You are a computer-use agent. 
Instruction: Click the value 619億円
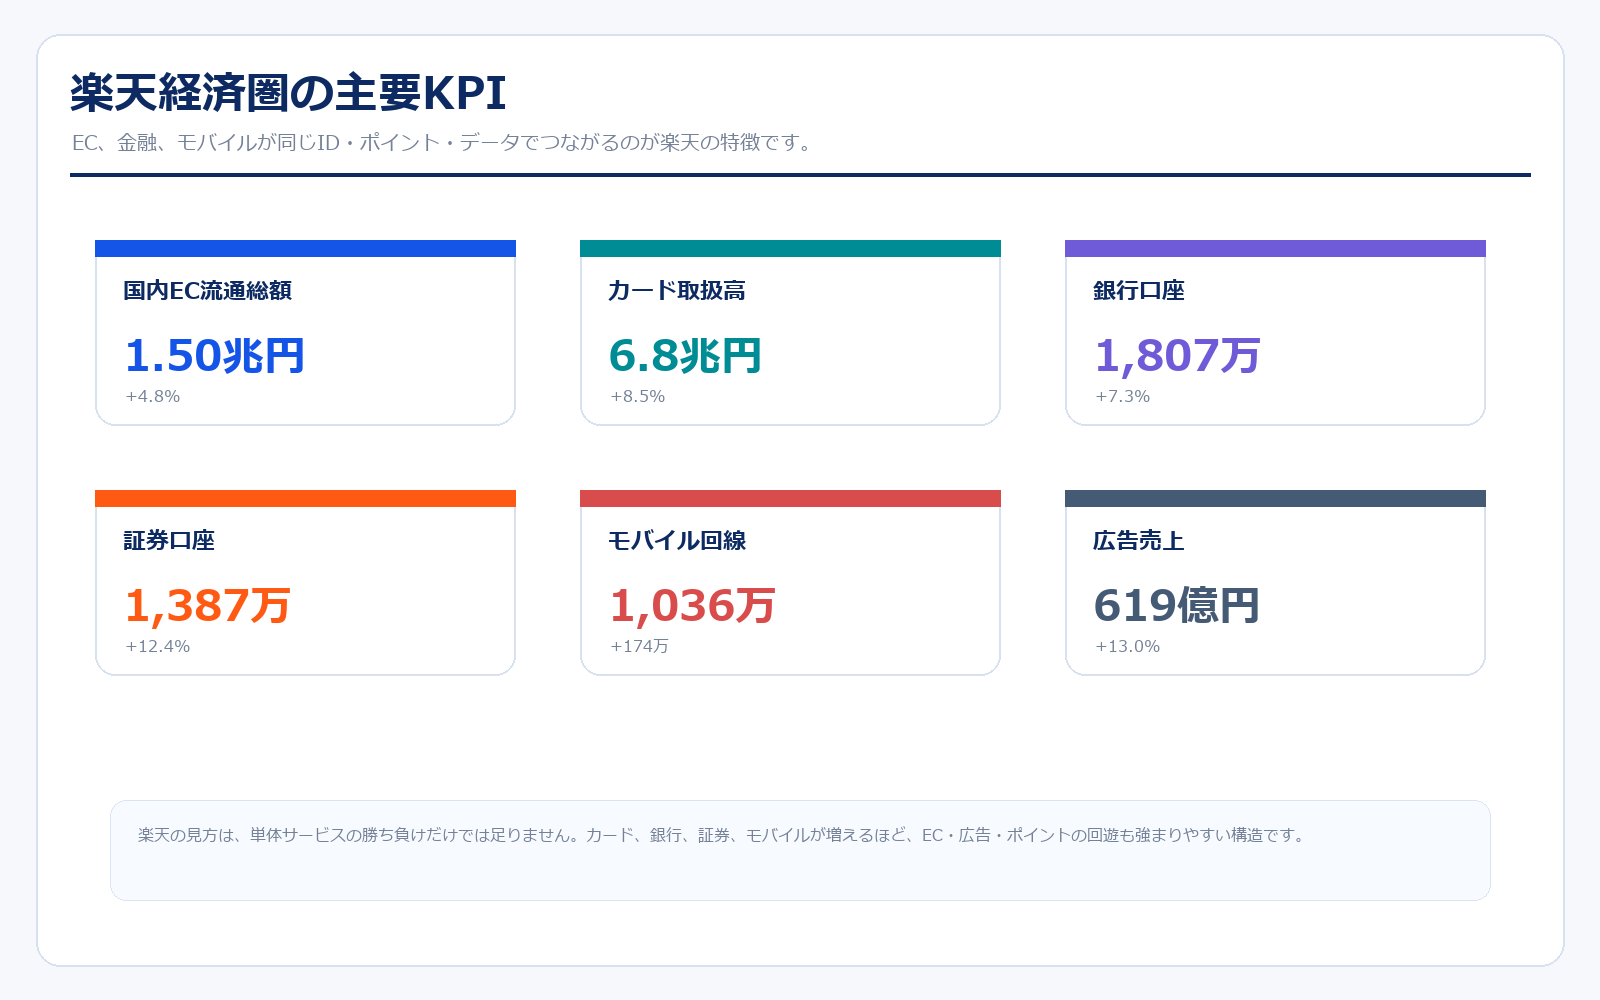[1177, 605]
